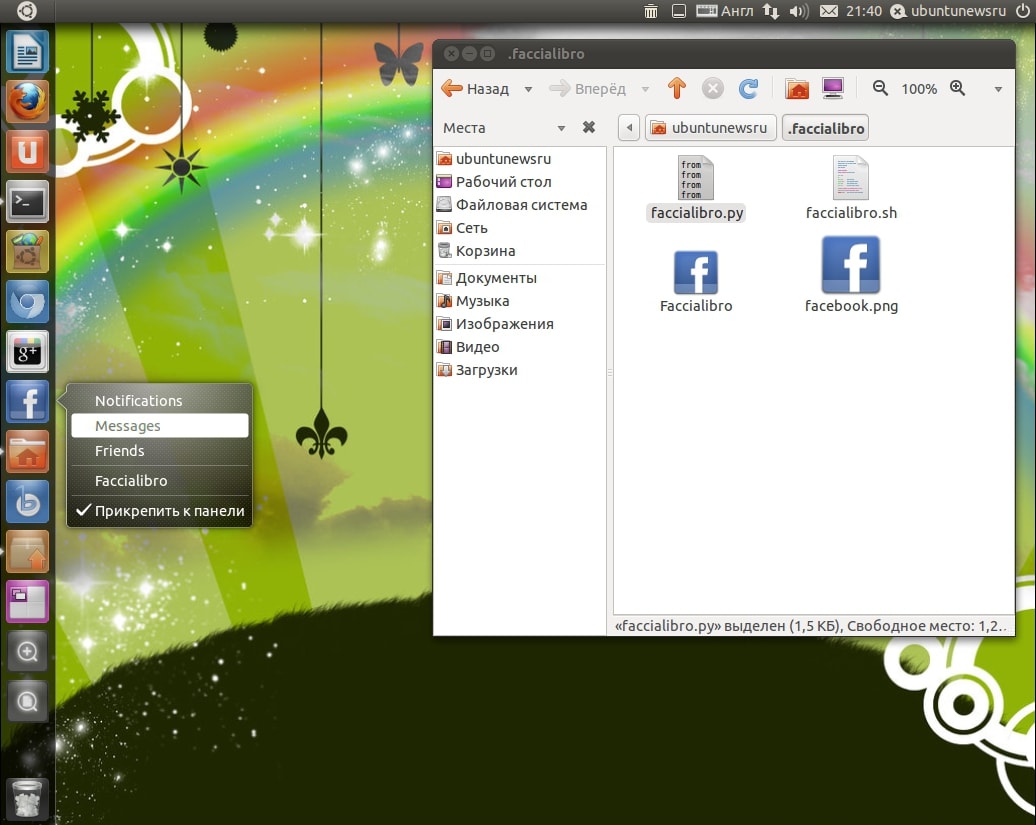Click Facebook Faccialibro launcher icon
1036x825 pixels.
(x=27, y=402)
